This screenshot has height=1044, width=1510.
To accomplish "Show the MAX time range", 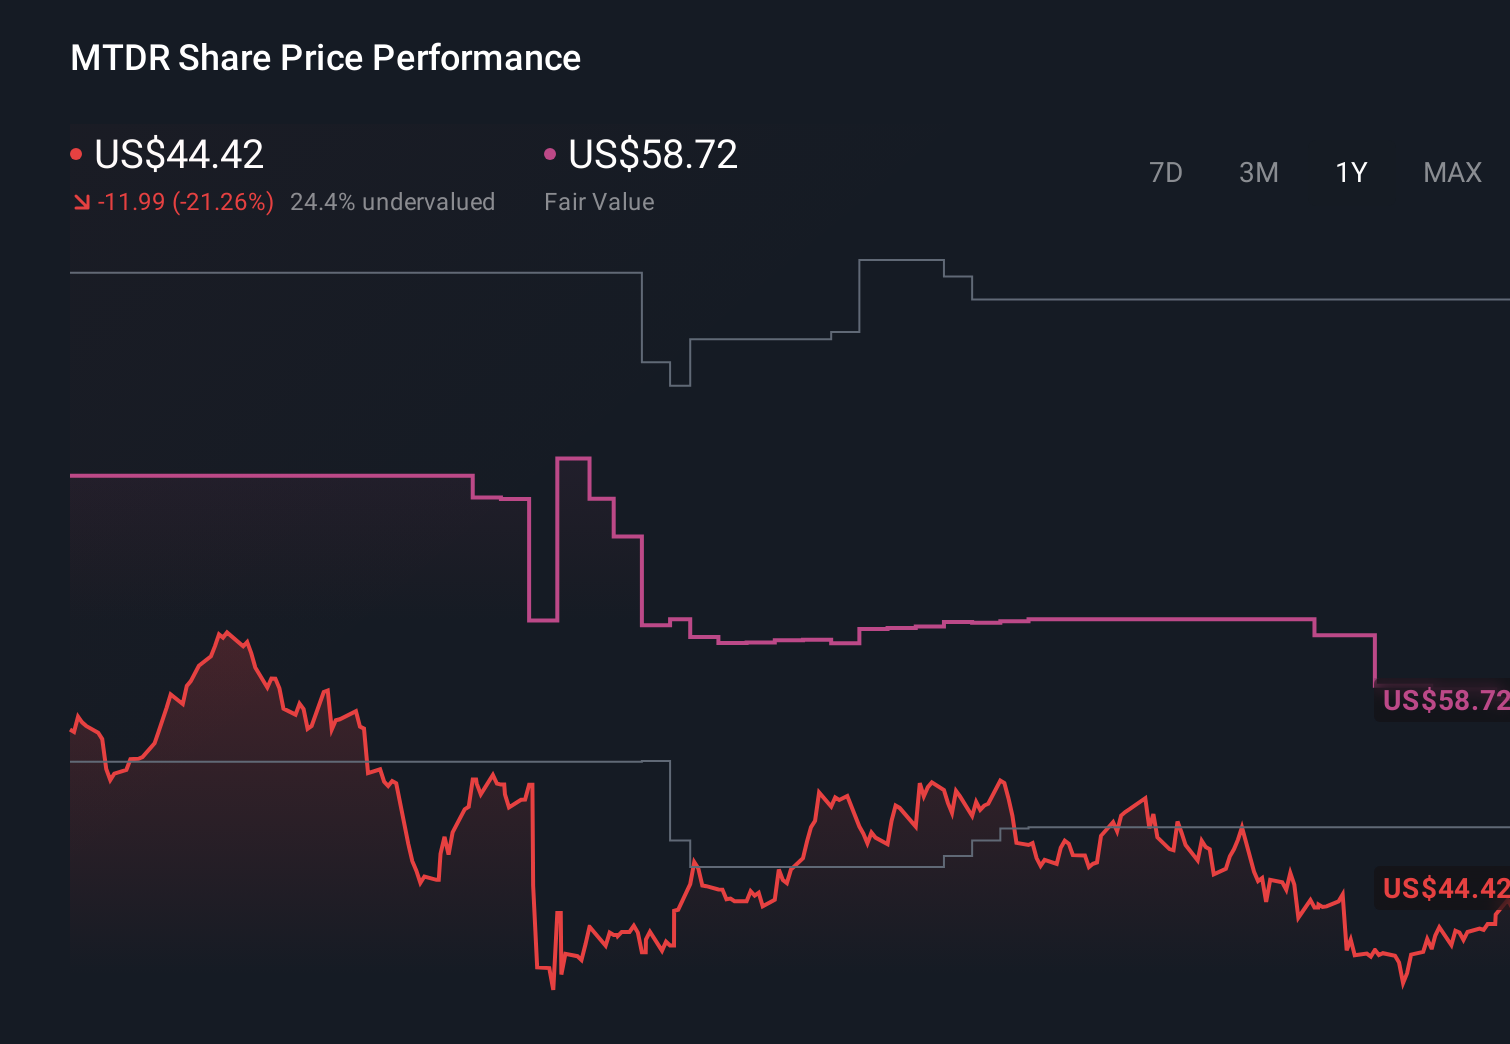I will click(1452, 173).
